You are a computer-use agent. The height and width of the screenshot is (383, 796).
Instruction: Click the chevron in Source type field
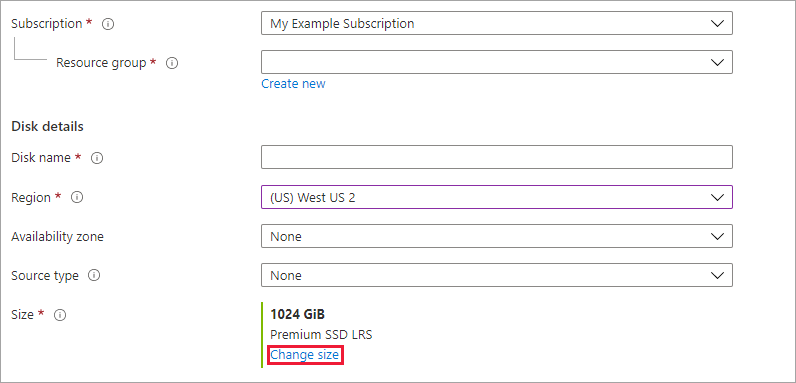tap(717, 275)
